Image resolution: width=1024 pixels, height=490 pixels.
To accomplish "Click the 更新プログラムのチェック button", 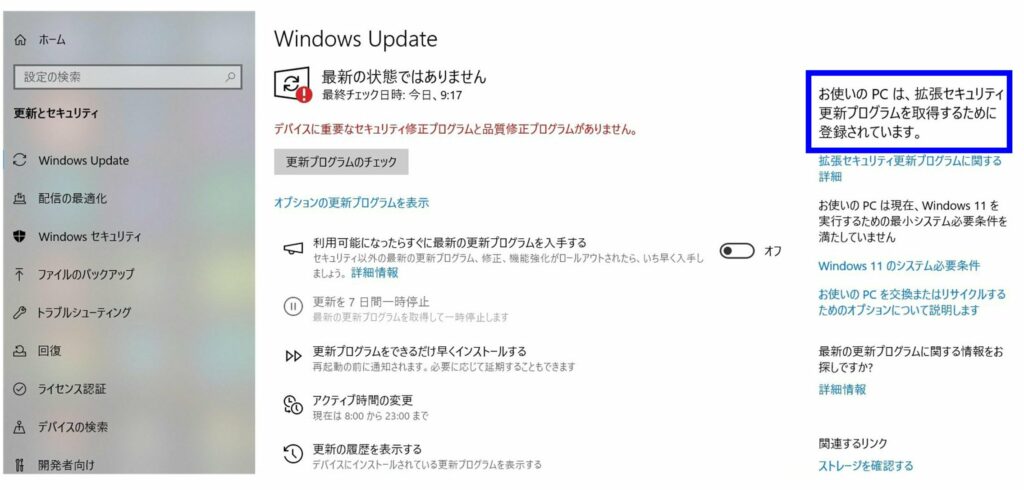I will tap(341, 162).
